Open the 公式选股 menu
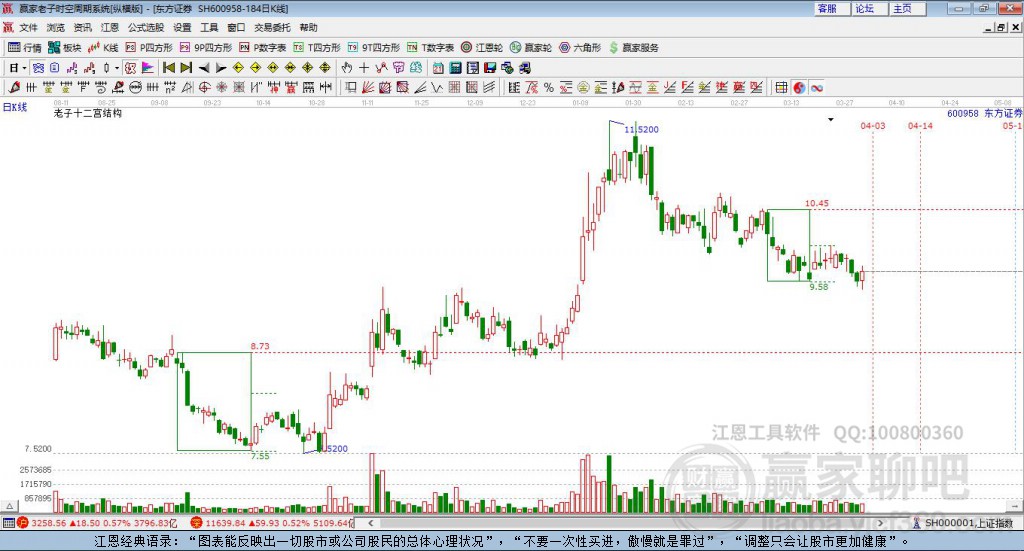 146,27
